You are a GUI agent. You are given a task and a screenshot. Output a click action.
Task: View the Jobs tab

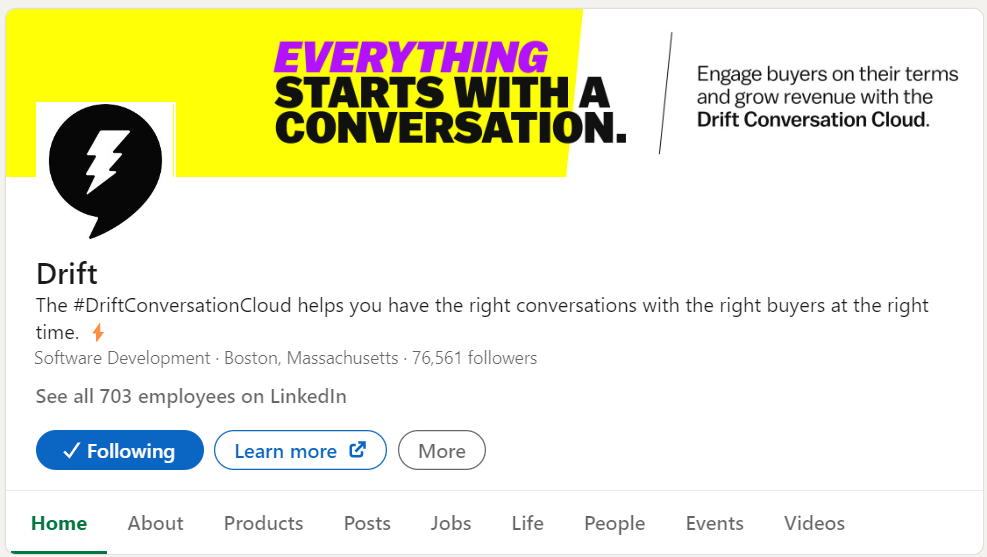[451, 523]
